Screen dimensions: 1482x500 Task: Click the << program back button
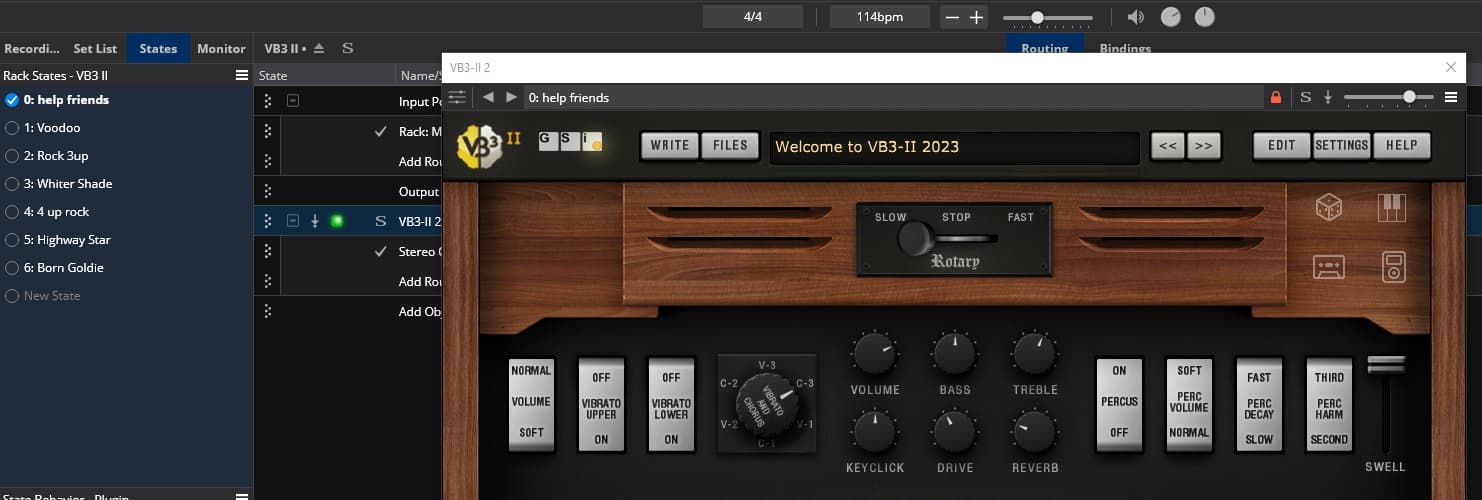[1167, 146]
